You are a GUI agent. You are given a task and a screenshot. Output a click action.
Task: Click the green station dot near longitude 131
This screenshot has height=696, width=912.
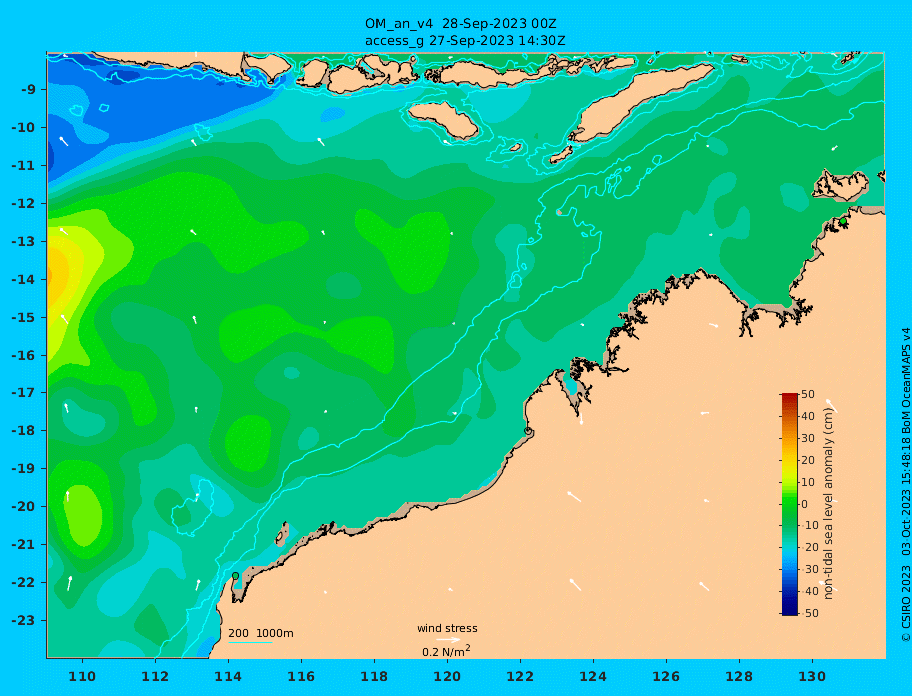pyautogui.click(x=843, y=221)
